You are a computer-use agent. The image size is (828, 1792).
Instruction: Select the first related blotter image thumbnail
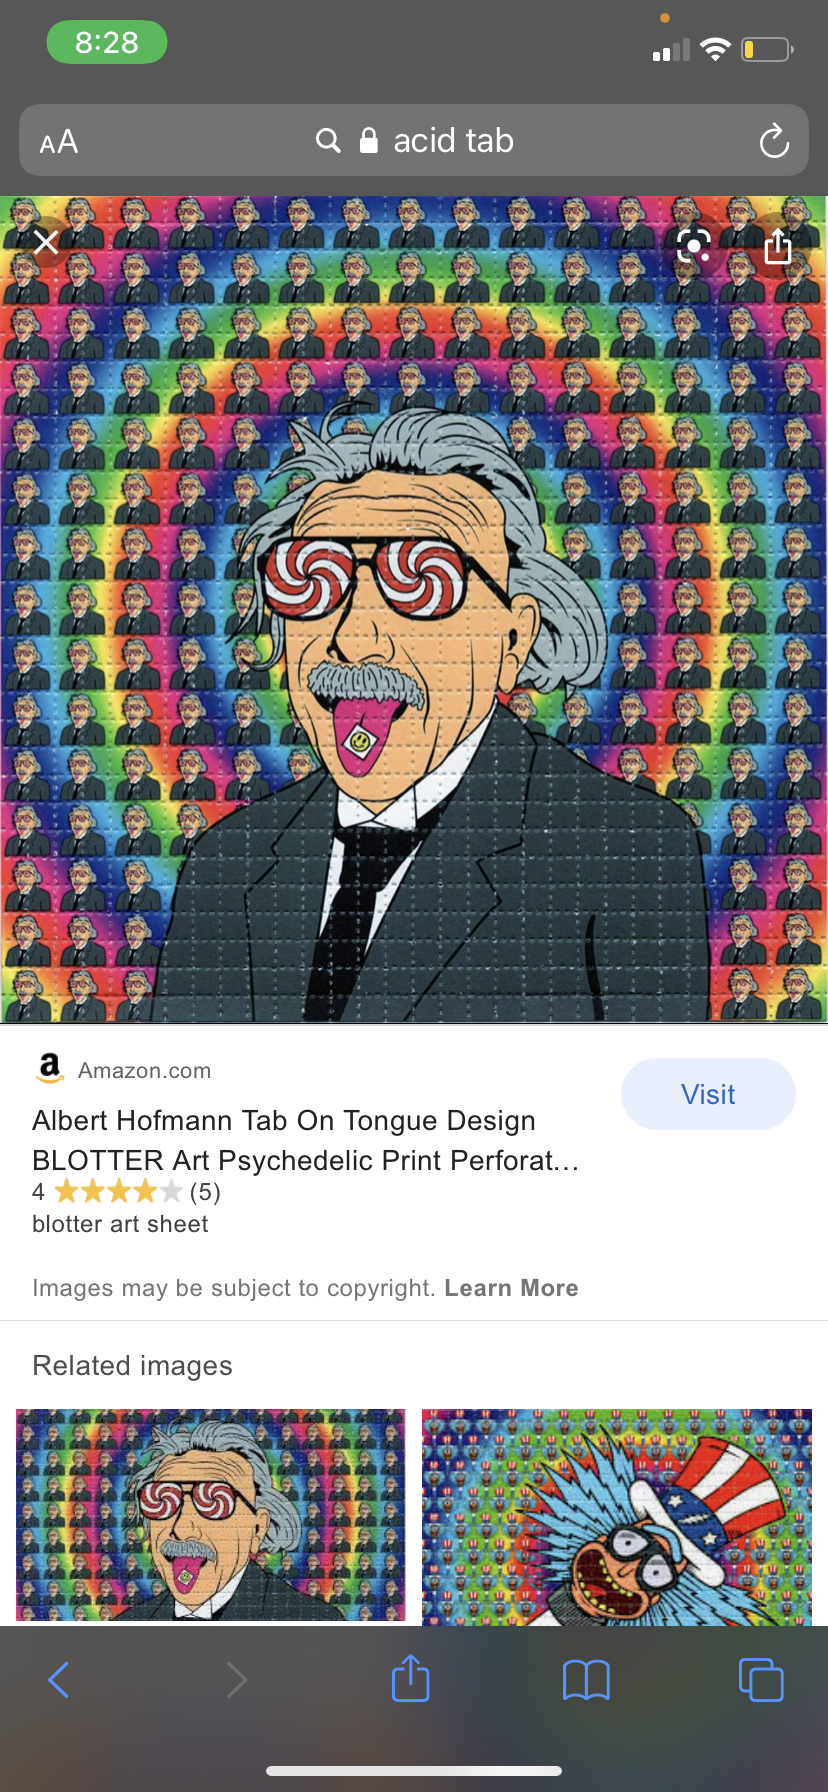pyautogui.click(x=211, y=1516)
